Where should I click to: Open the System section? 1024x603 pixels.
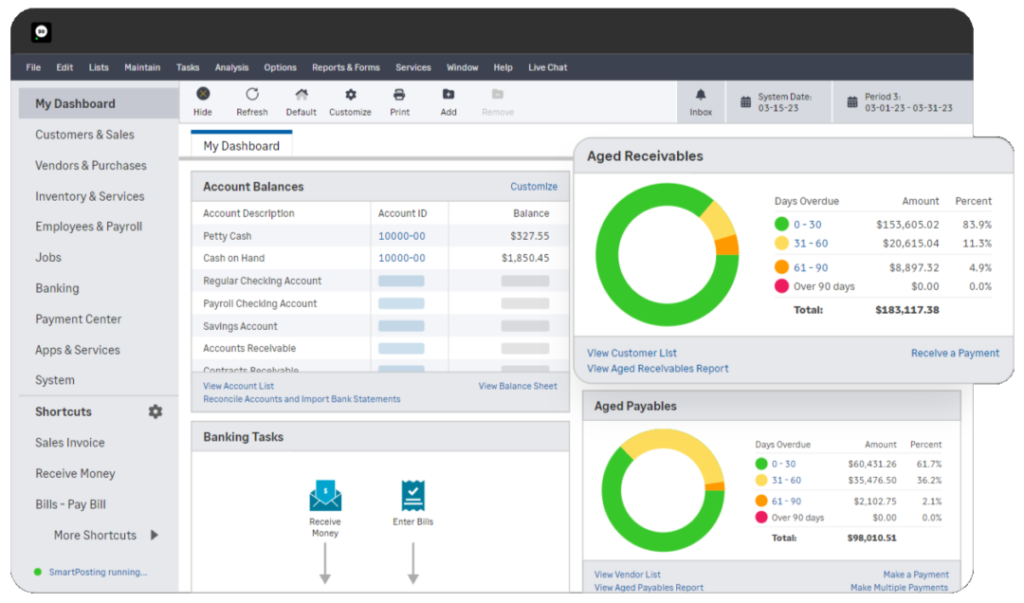pyautogui.click(x=55, y=380)
